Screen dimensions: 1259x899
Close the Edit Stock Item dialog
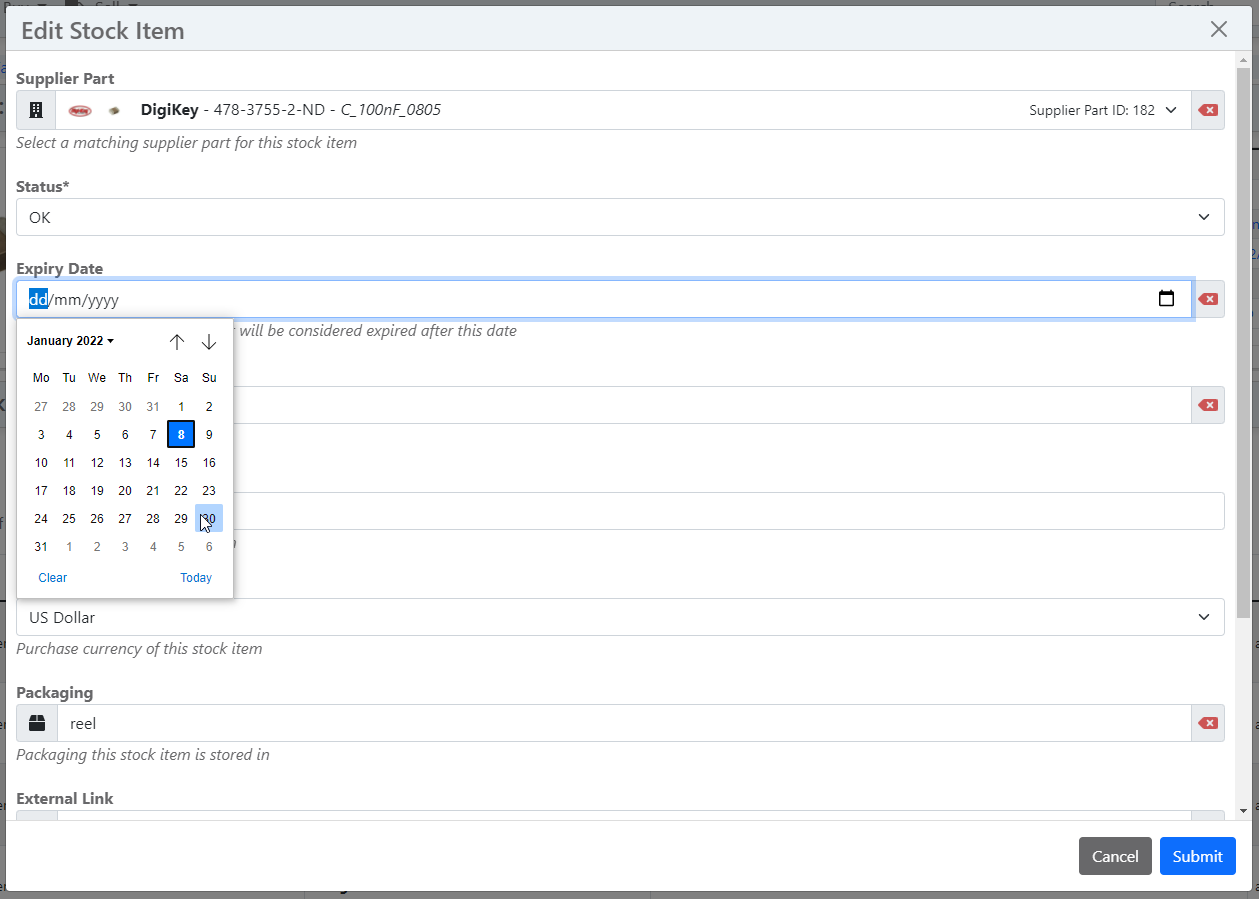pyautogui.click(x=1218, y=29)
